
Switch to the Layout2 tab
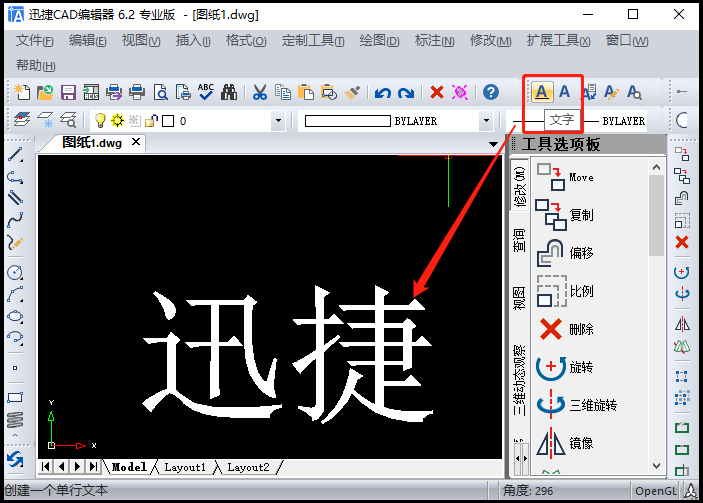[248, 467]
